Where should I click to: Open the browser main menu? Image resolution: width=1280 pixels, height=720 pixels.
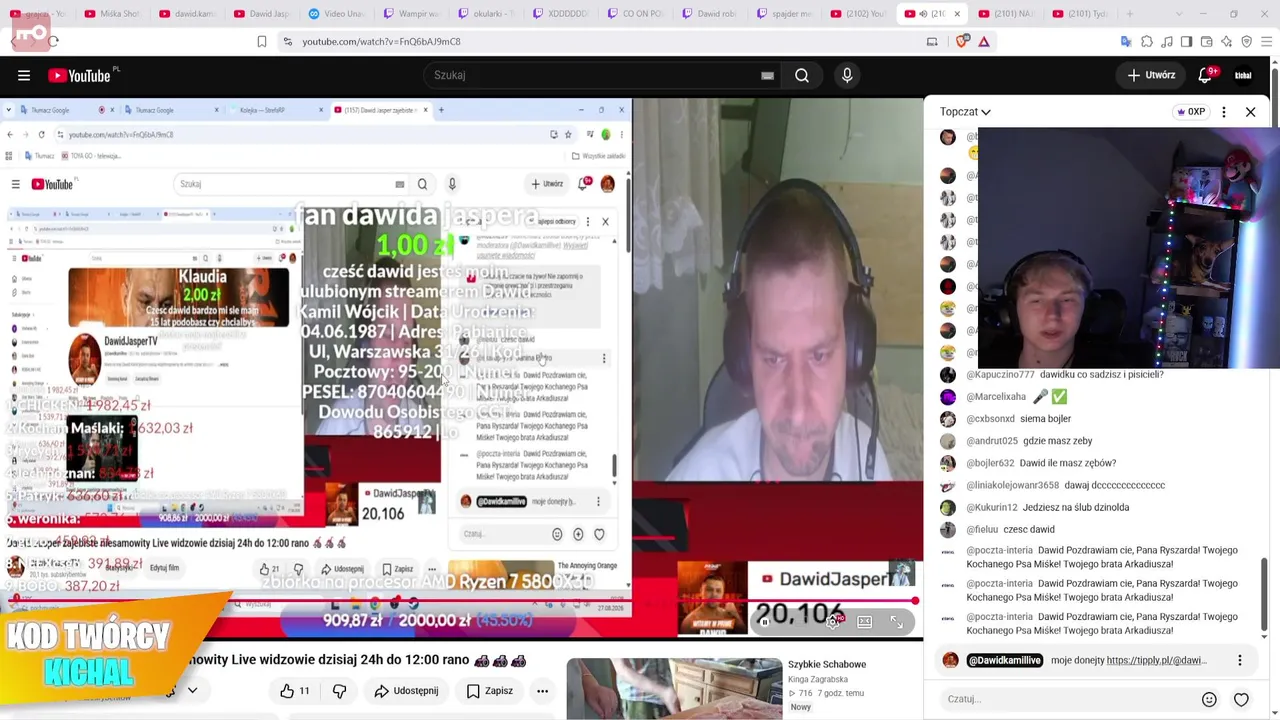pyautogui.click(x=1266, y=41)
